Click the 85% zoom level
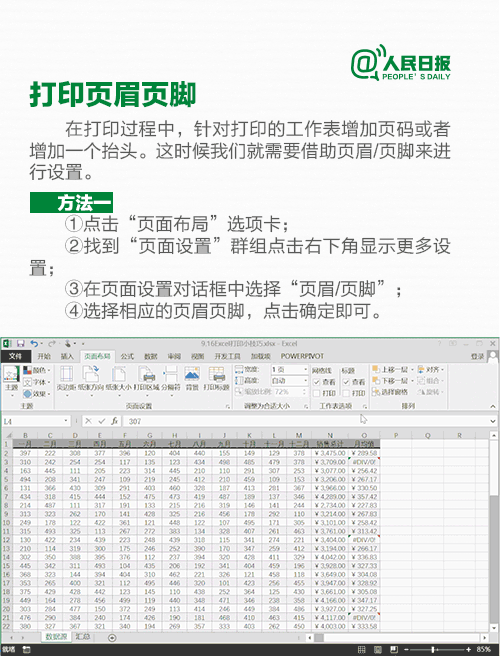Screen dimensions: 500x656 click(x=483, y=650)
